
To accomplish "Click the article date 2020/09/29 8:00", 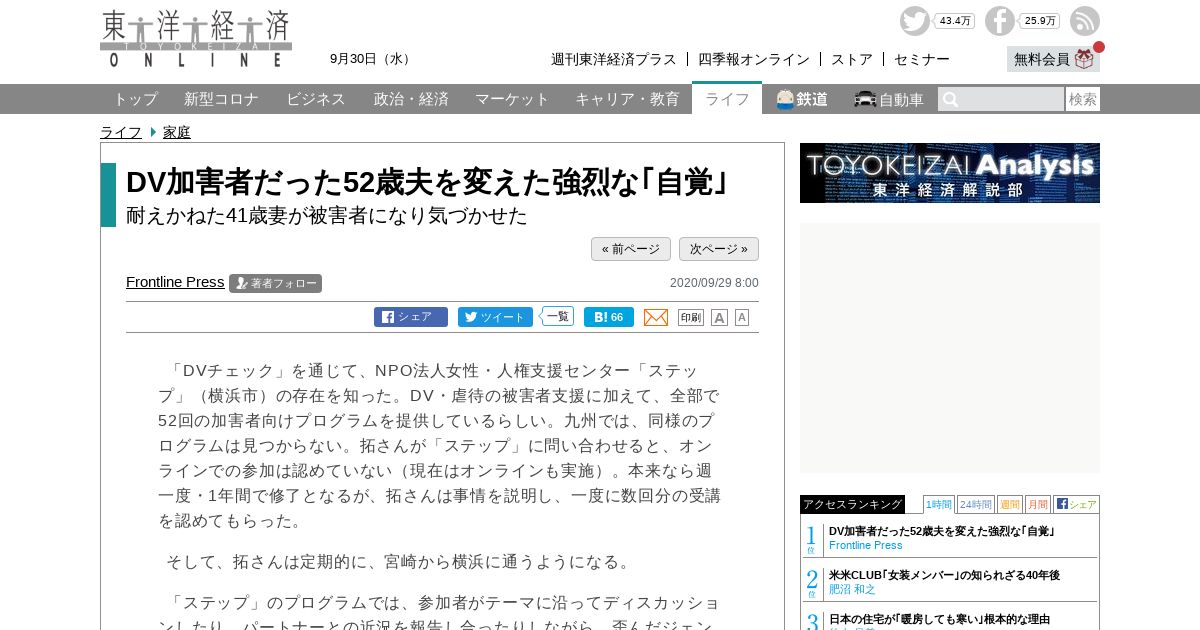I will (x=714, y=283).
